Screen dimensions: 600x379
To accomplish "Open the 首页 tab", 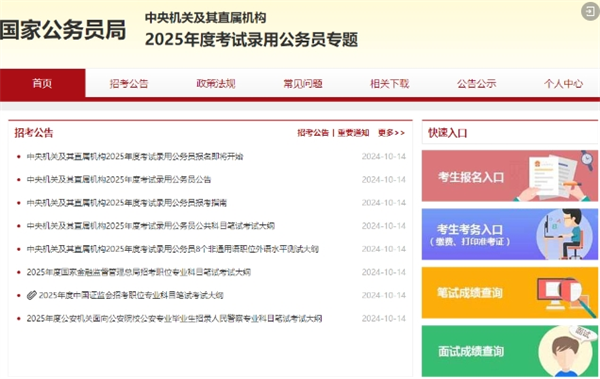I will tap(42, 83).
